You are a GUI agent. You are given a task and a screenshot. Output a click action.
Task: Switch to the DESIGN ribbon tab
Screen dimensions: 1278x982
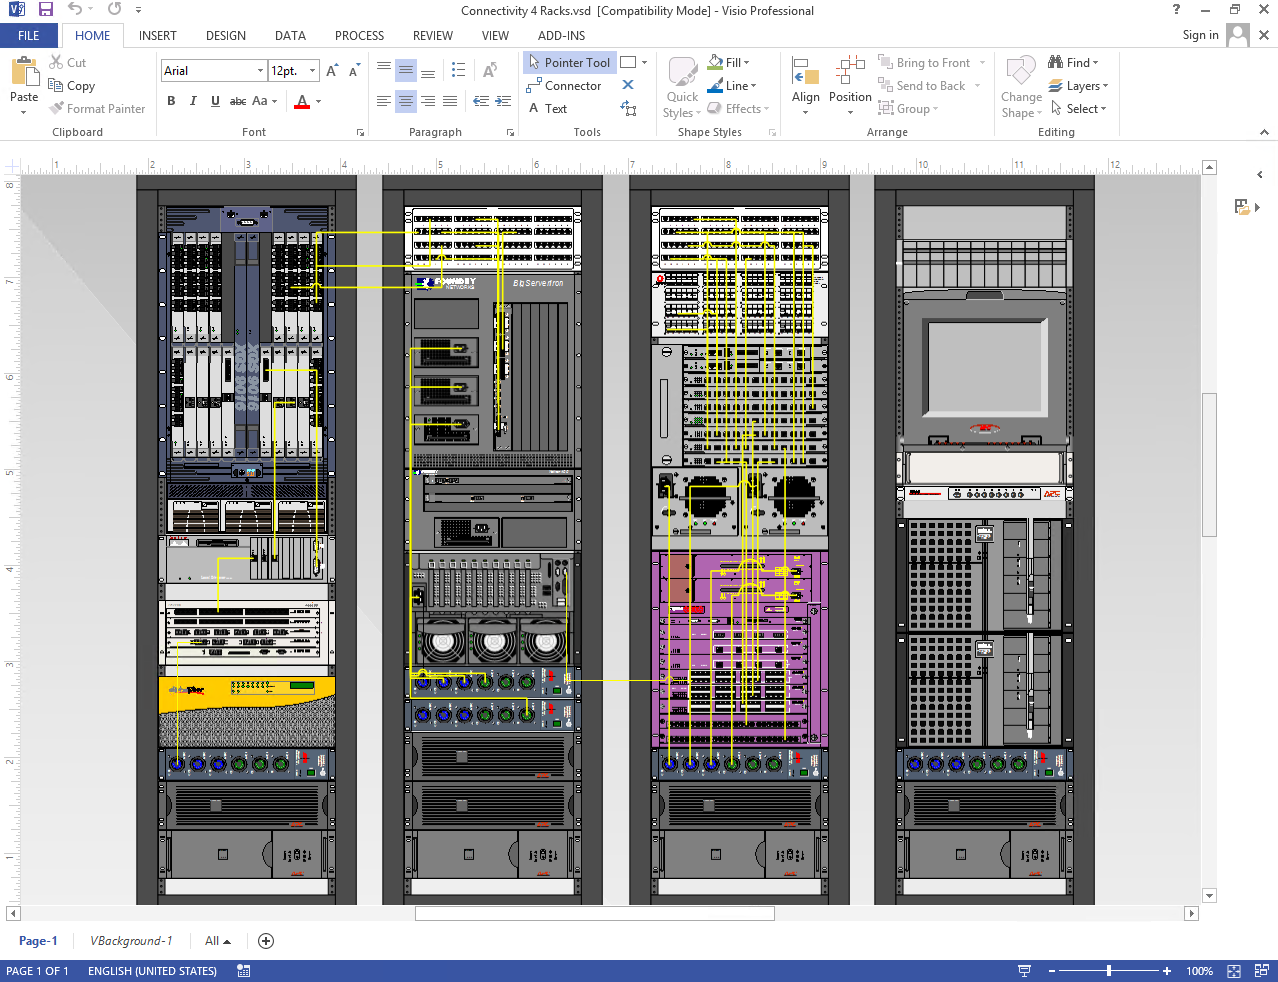click(x=225, y=36)
